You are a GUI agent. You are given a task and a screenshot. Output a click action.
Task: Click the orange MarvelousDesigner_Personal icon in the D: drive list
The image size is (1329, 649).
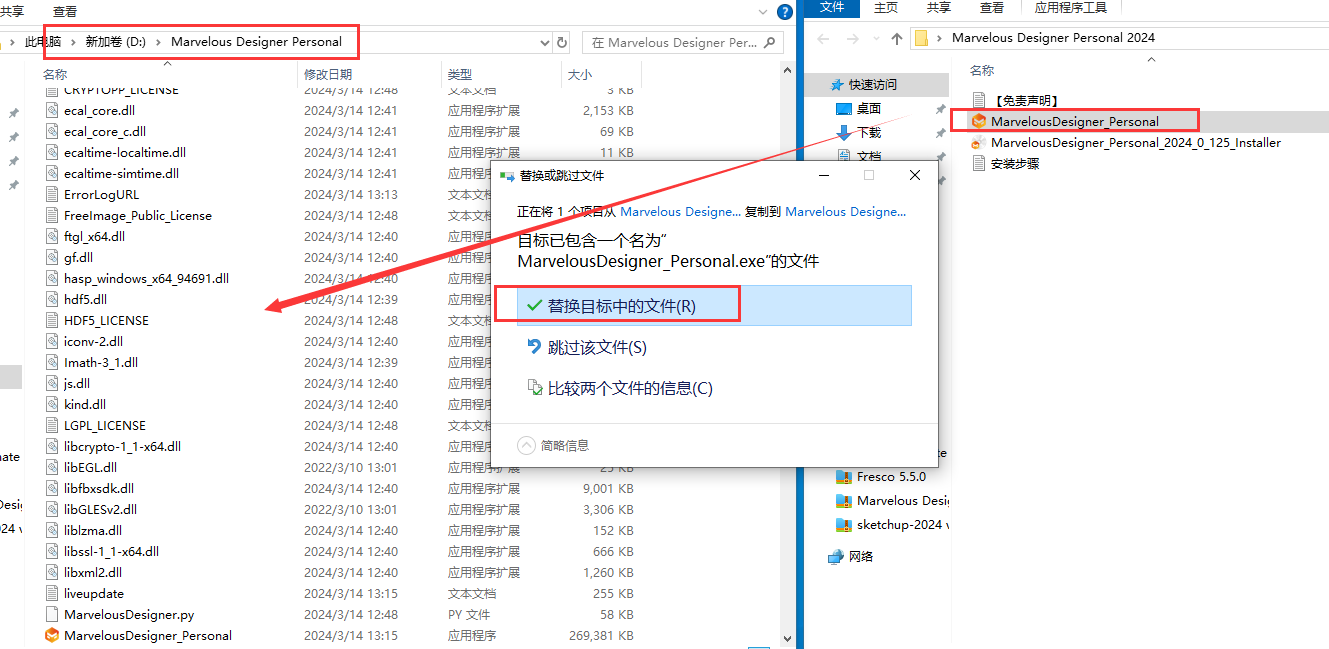[x=52, y=635]
